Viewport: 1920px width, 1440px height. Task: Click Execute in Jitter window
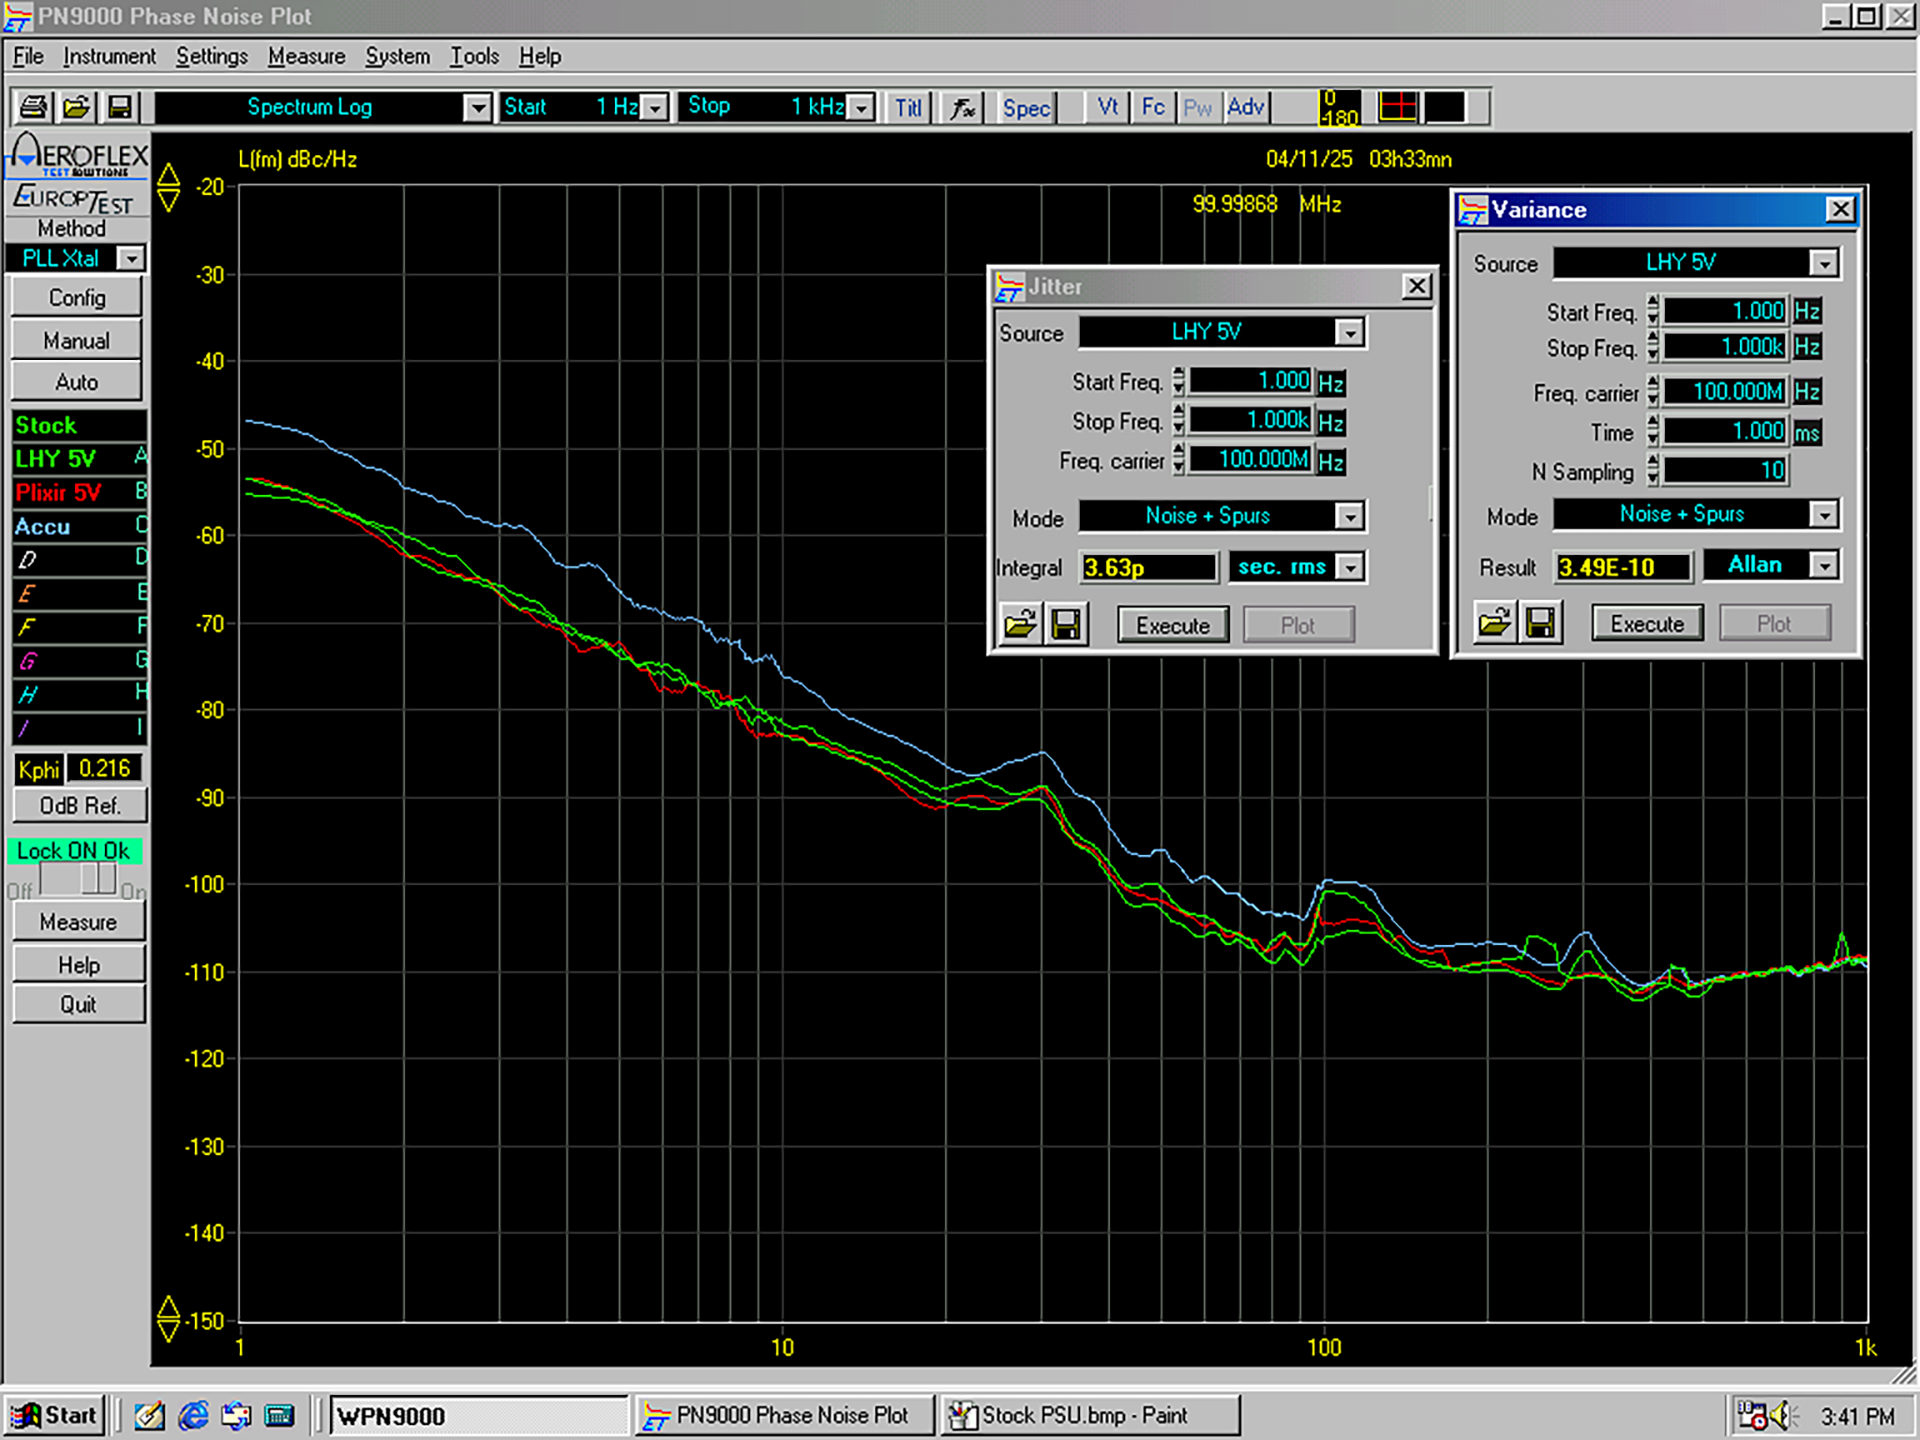coord(1173,625)
